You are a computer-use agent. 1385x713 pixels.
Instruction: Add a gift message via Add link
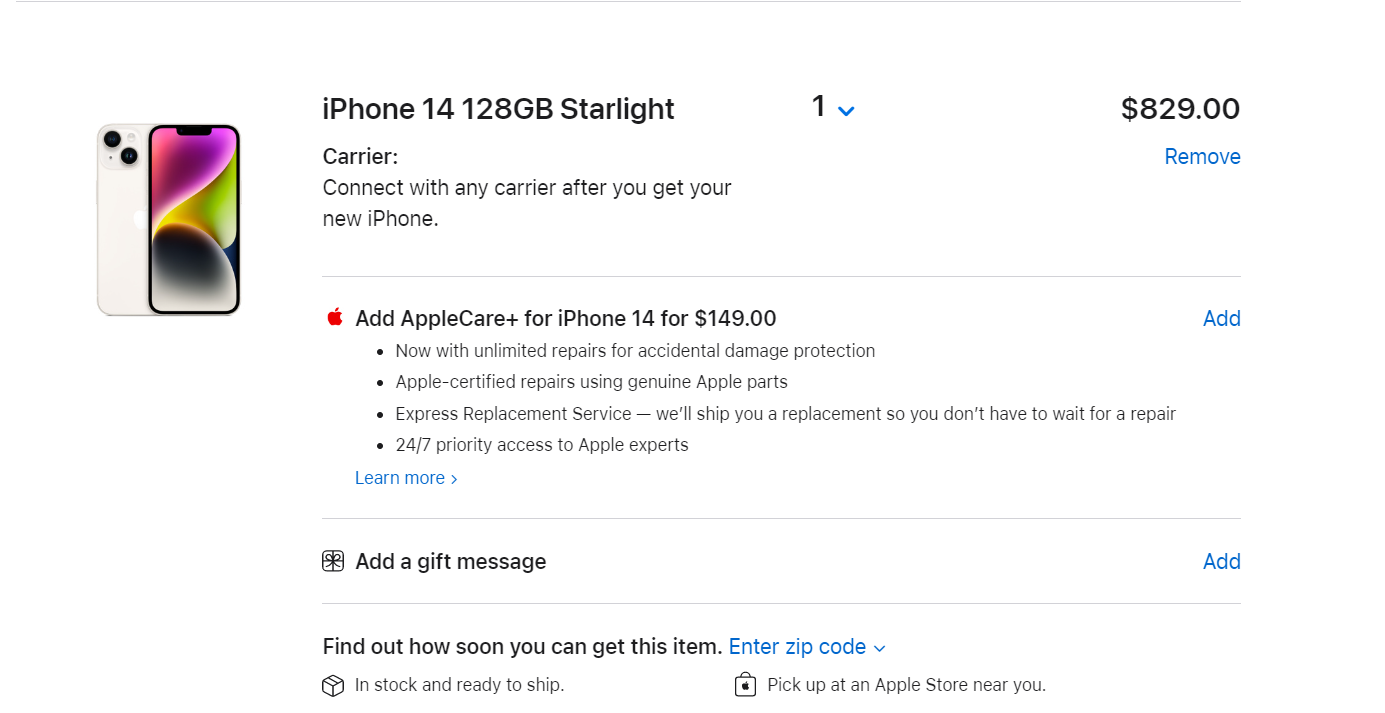click(x=1221, y=561)
